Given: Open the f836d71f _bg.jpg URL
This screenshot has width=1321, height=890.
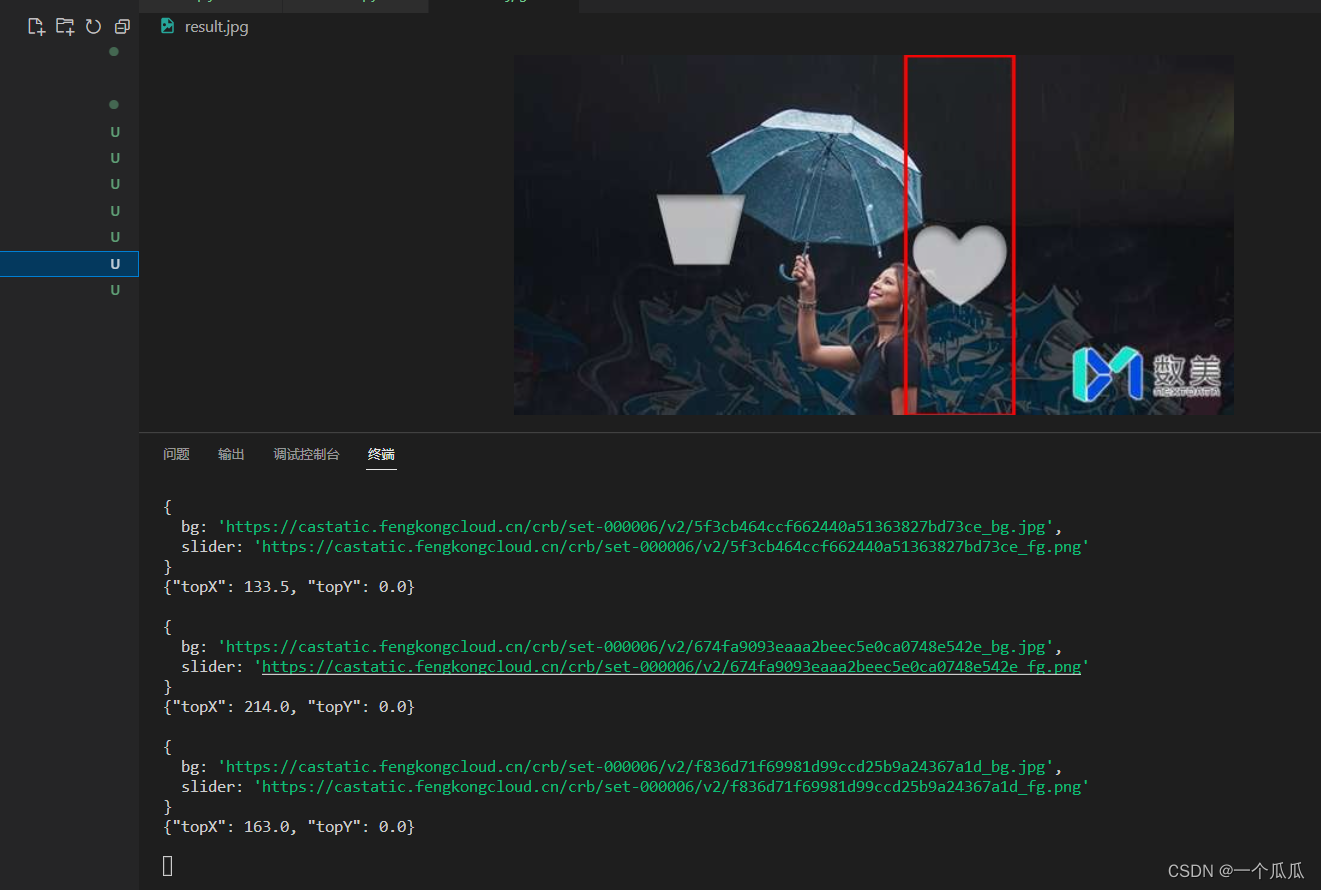Looking at the screenshot, I should tap(635, 767).
